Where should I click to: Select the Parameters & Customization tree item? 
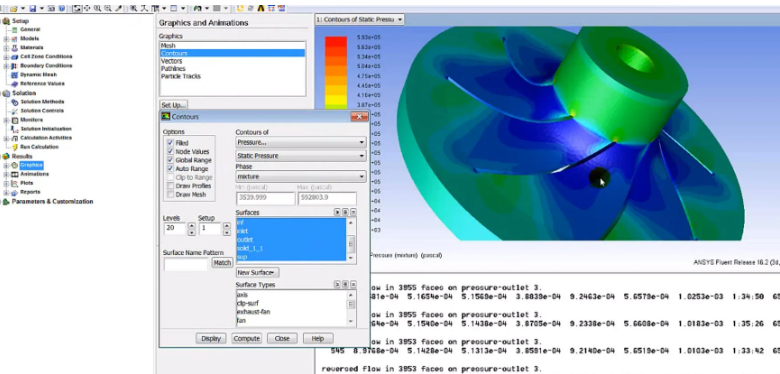[x=52, y=201]
